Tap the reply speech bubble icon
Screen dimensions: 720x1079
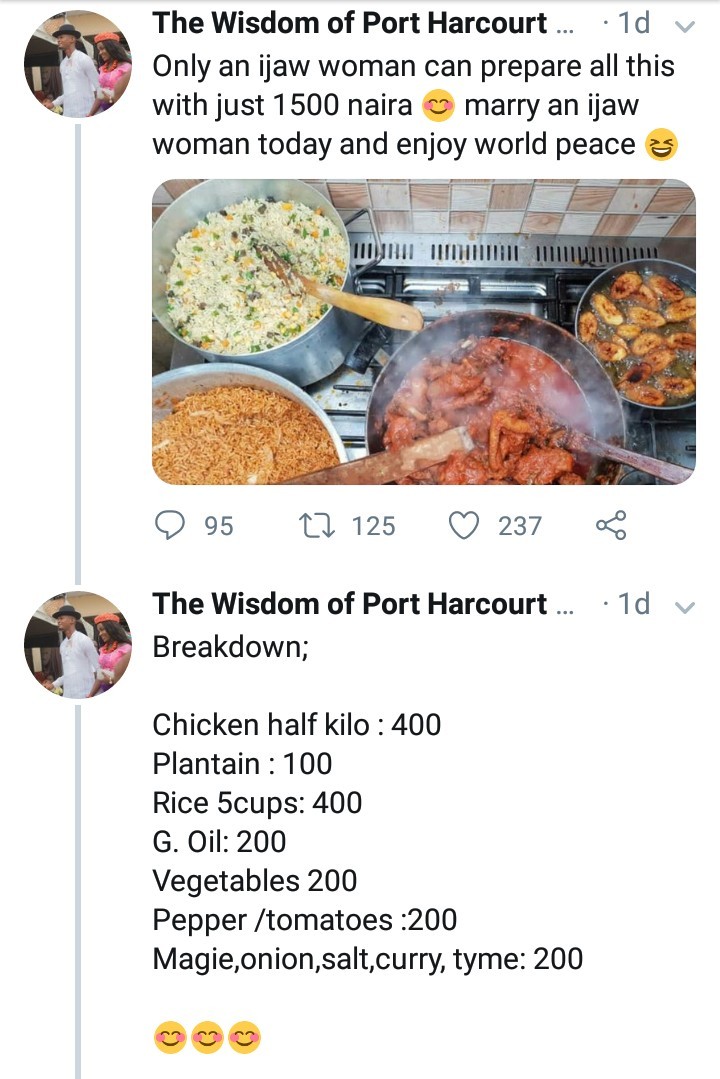point(171,525)
